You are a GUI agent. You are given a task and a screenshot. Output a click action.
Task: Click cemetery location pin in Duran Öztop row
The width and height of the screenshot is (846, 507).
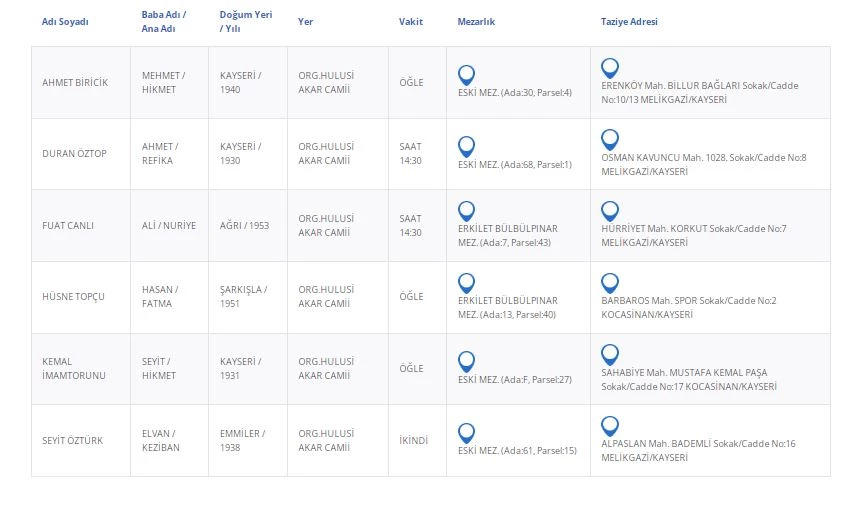(x=466, y=146)
